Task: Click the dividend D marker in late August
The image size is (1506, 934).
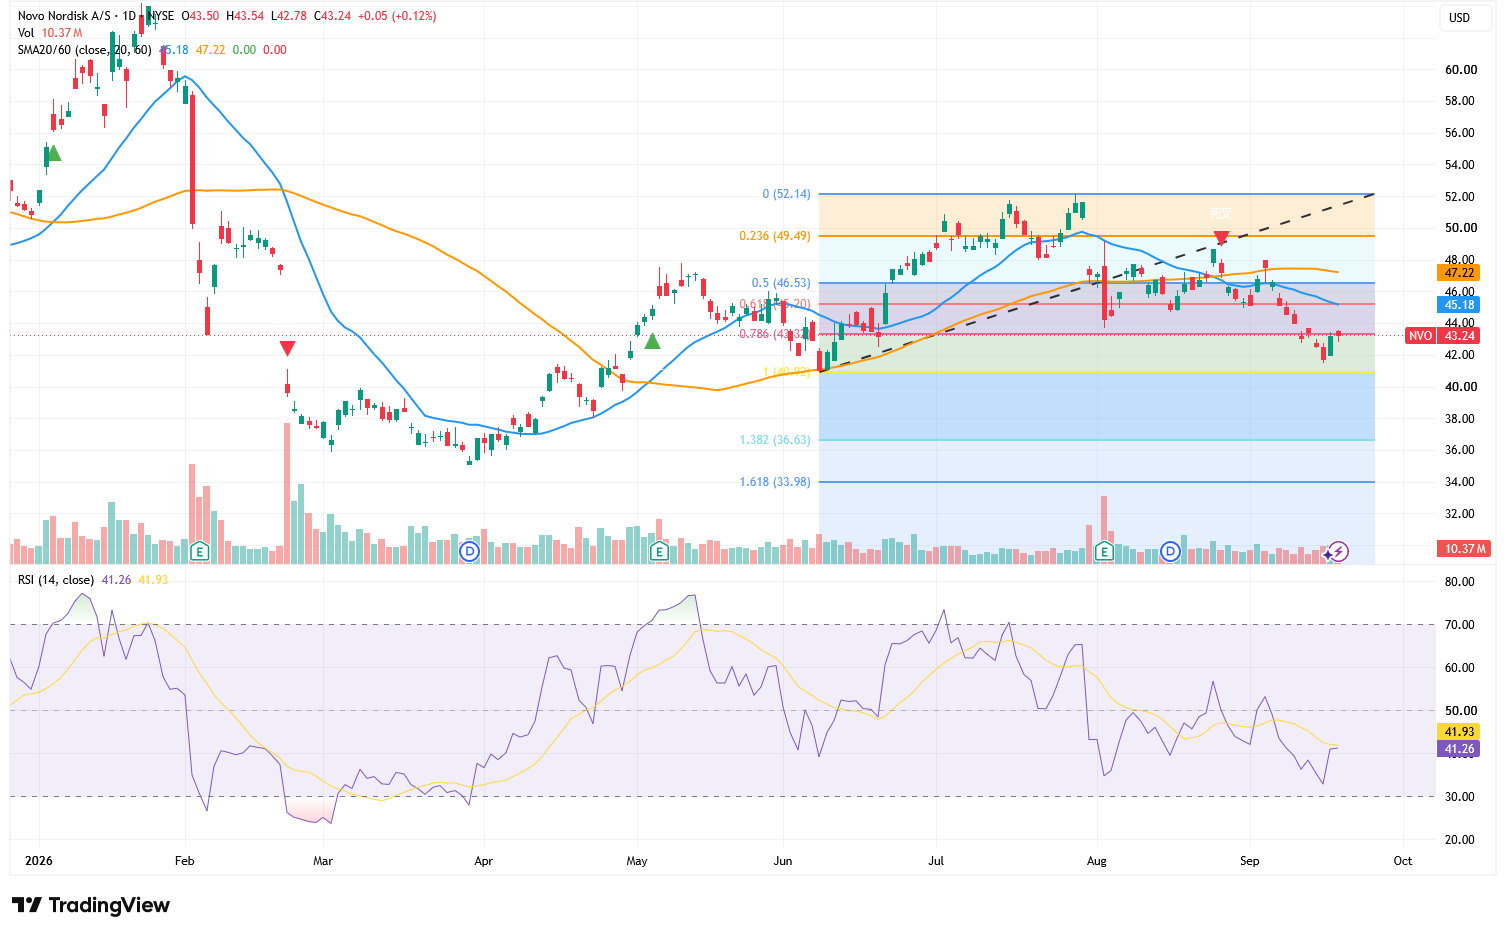Action: click(x=1172, y=551)
